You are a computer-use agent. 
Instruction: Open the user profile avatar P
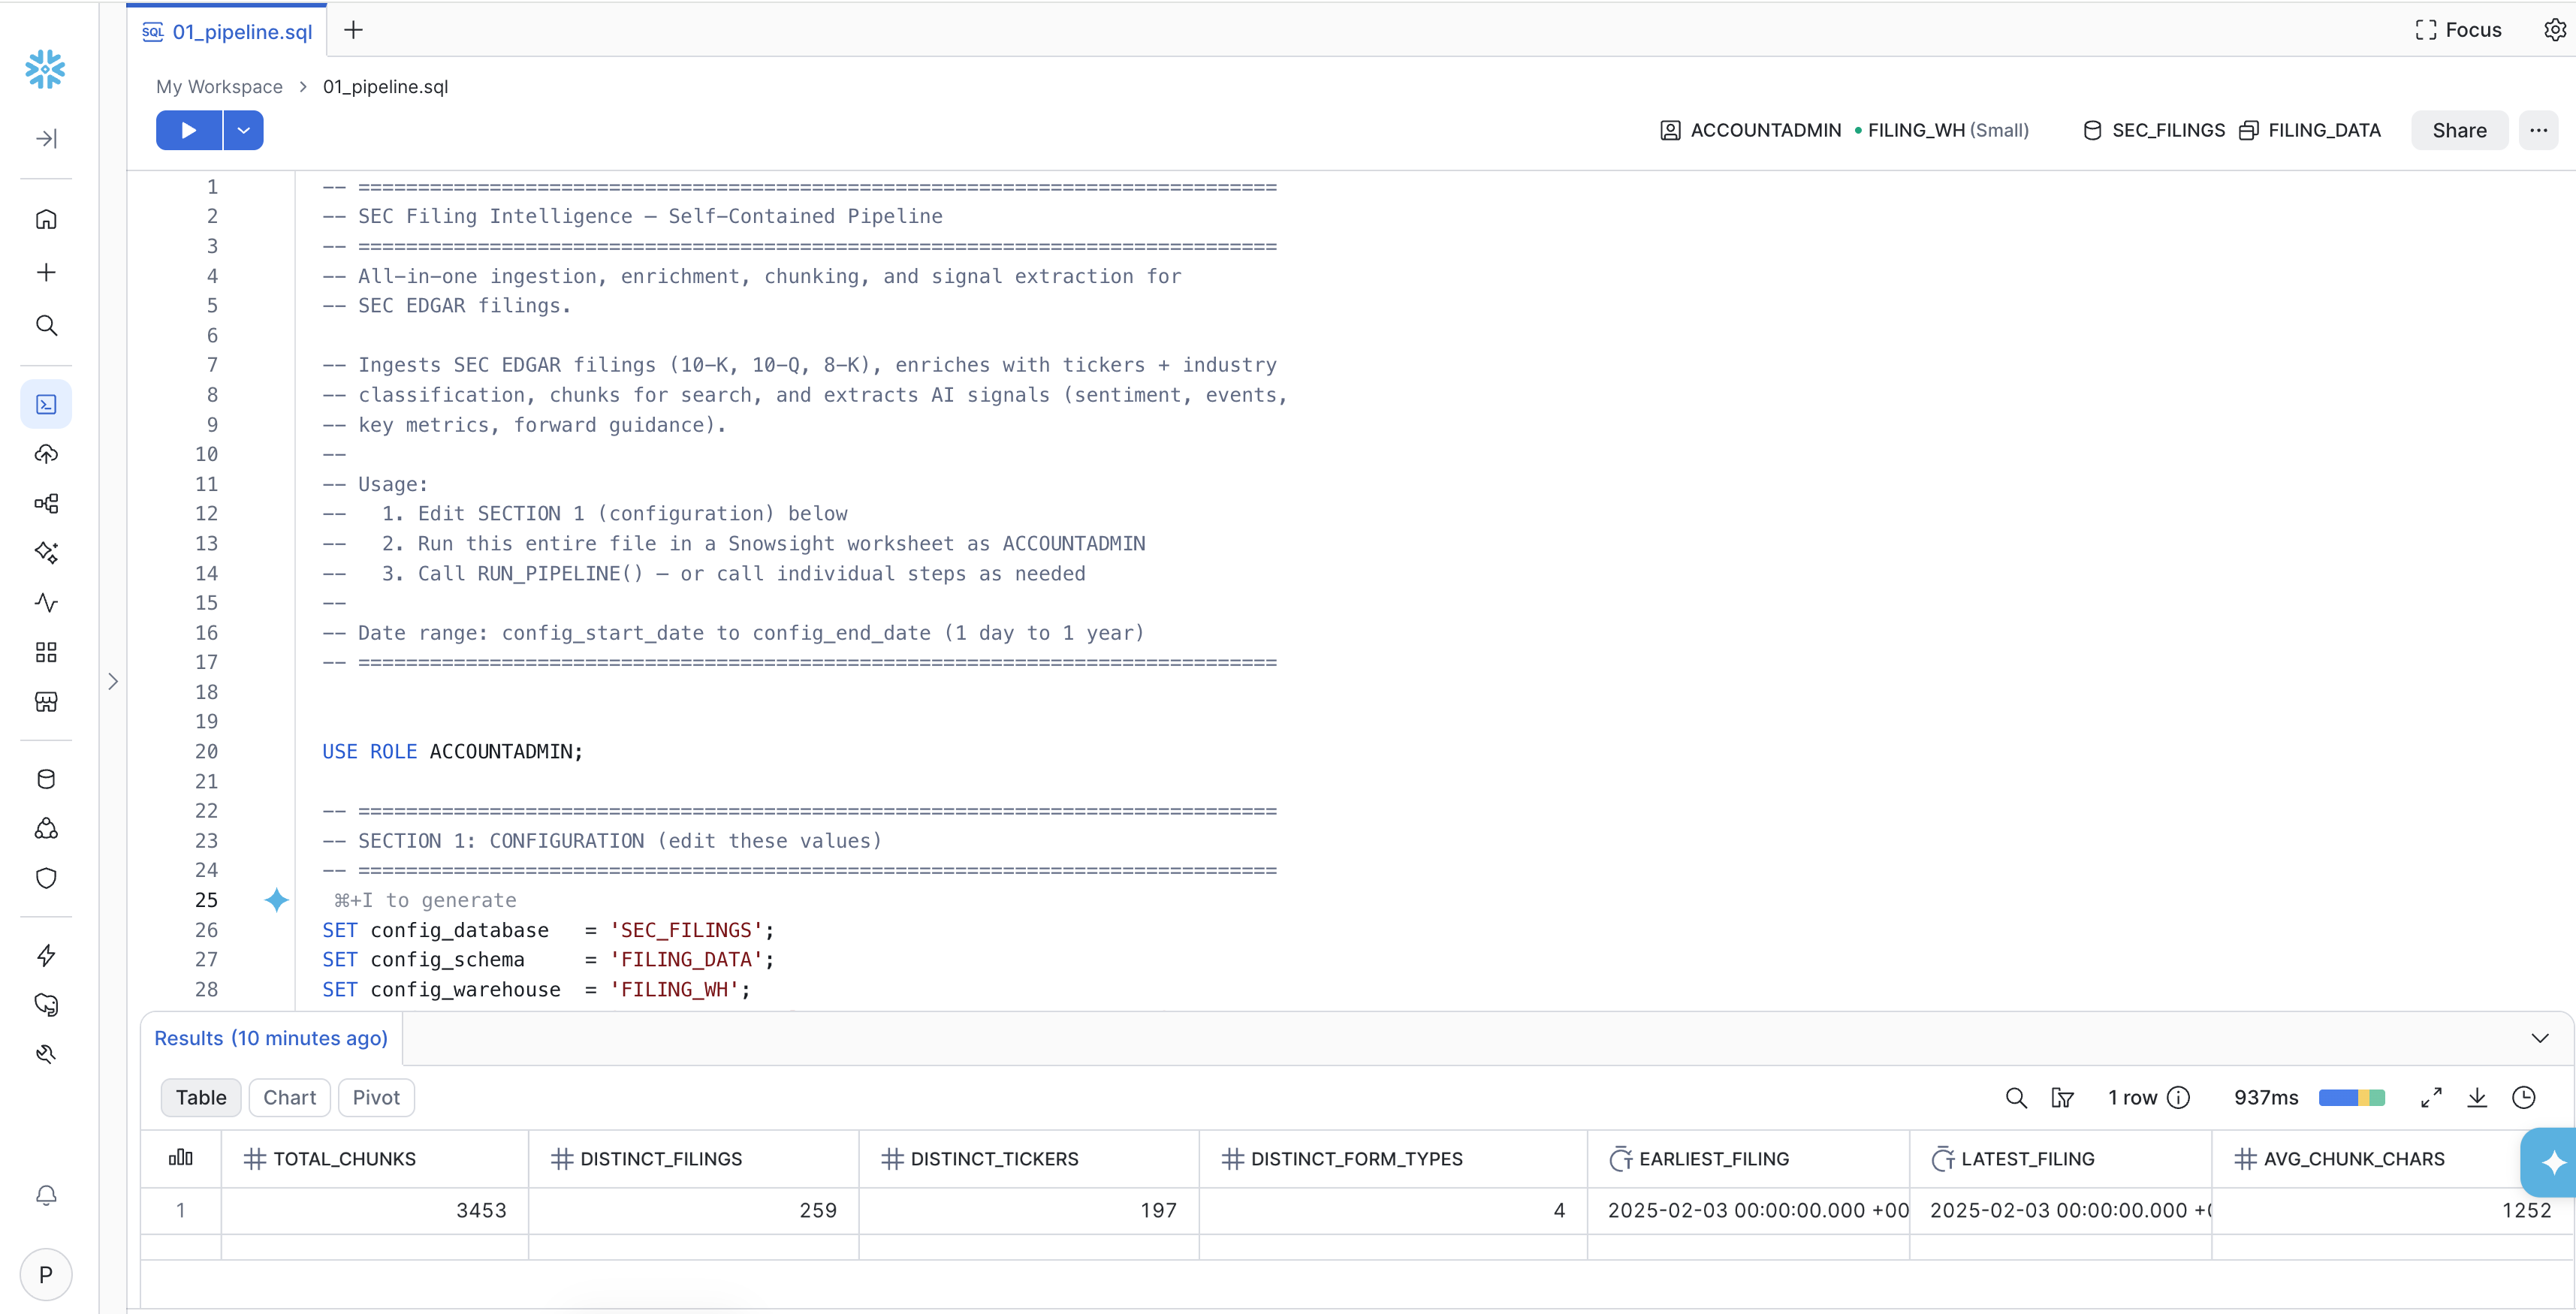click(46, 1274)
